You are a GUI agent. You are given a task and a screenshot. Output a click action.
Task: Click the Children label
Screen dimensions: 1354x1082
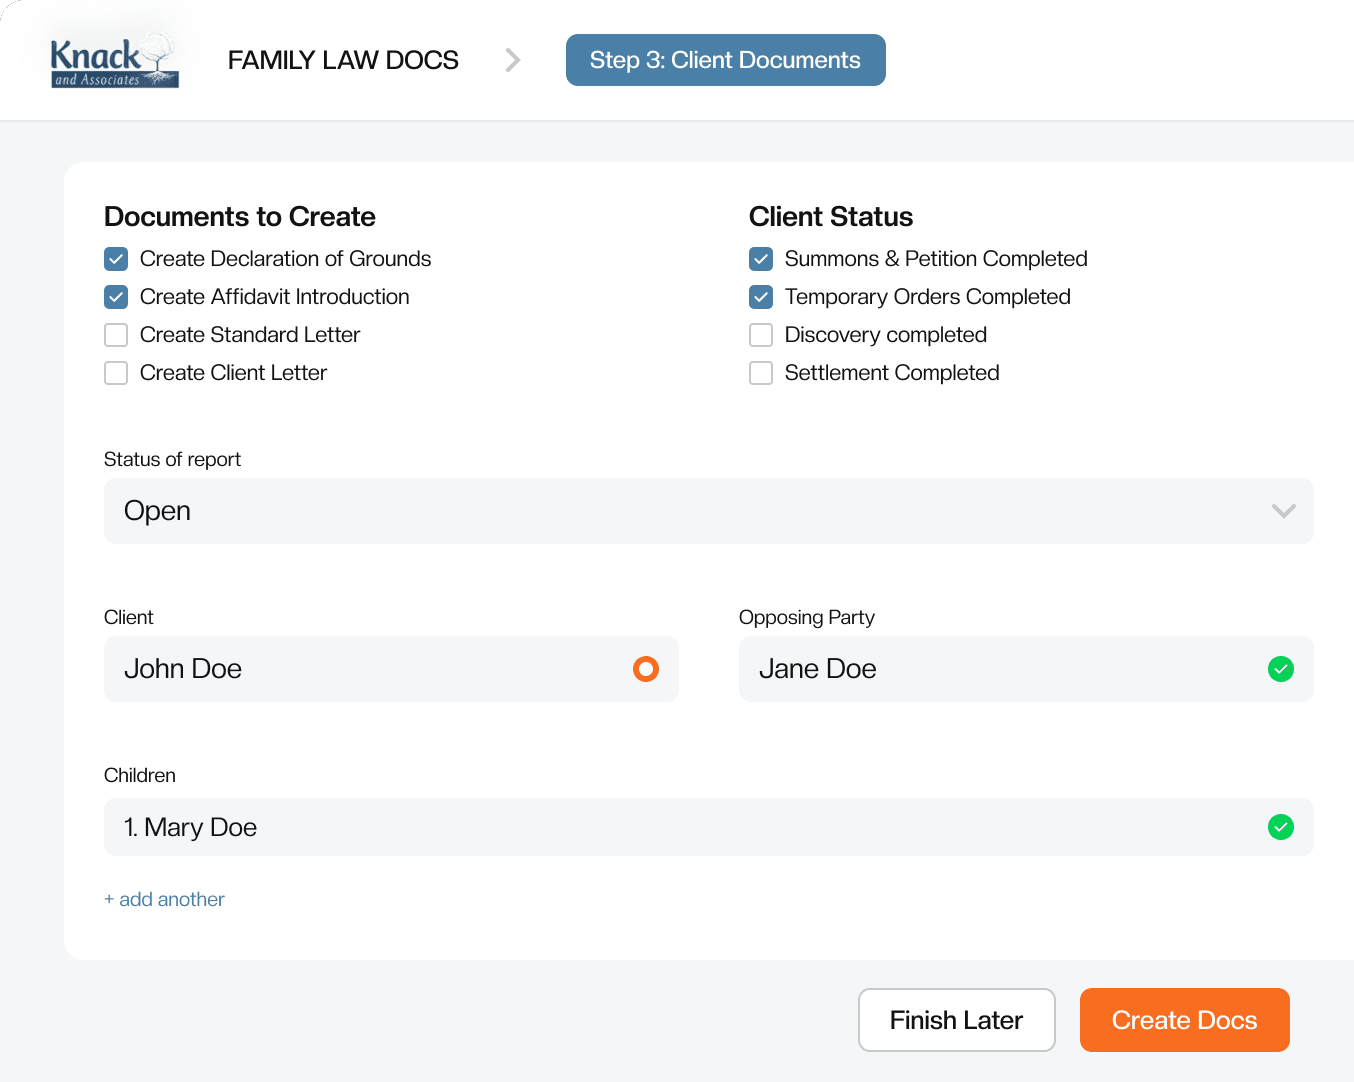[x=140, y=775]
